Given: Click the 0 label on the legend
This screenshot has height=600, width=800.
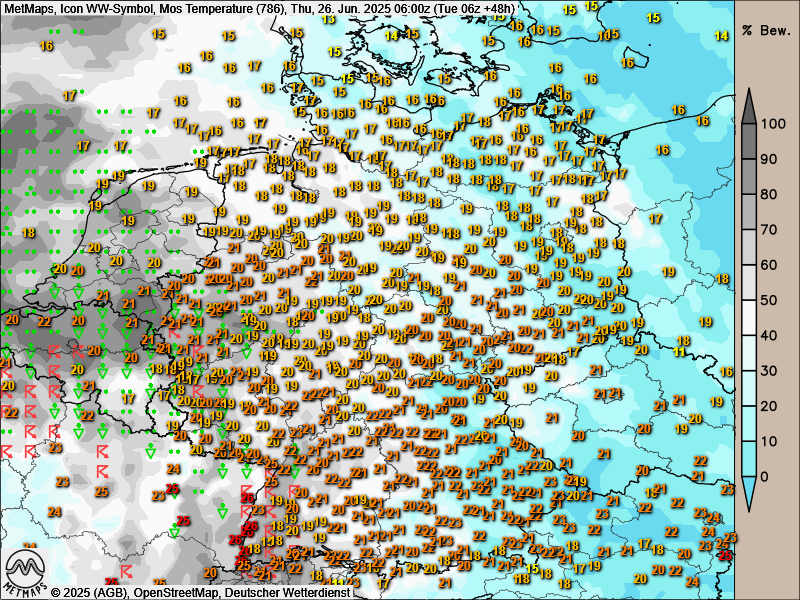Looking at the screenshot, I should coord(765,476).
